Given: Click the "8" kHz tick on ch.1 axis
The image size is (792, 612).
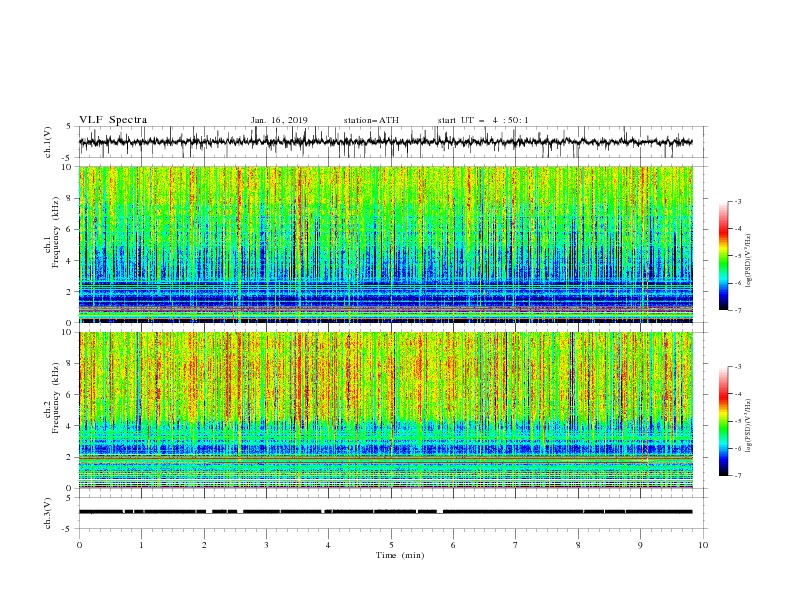Looking at the screenshot, I should pos(69,198).
